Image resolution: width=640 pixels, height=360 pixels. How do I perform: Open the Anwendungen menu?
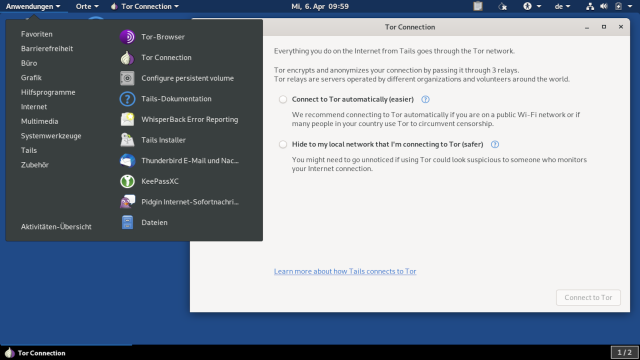33,6
